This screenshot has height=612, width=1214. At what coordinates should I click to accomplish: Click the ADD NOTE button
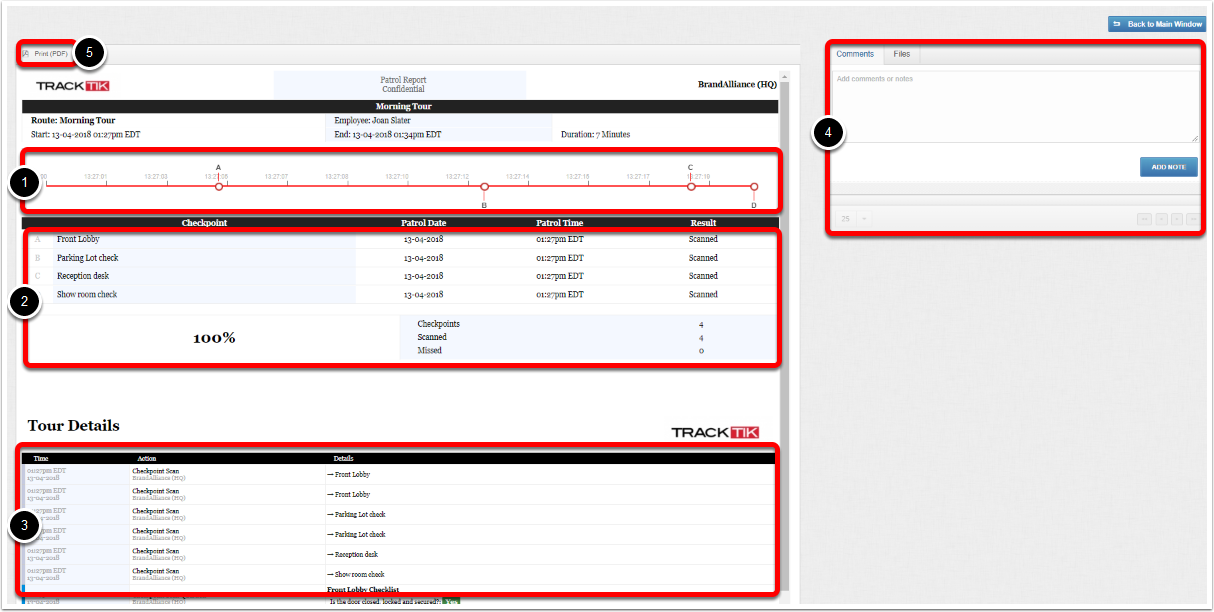[1167, 166]
